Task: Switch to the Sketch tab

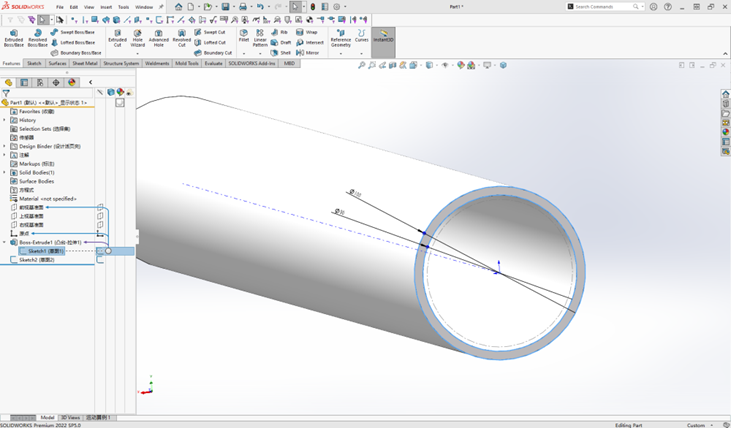Action: coord(34,63)
